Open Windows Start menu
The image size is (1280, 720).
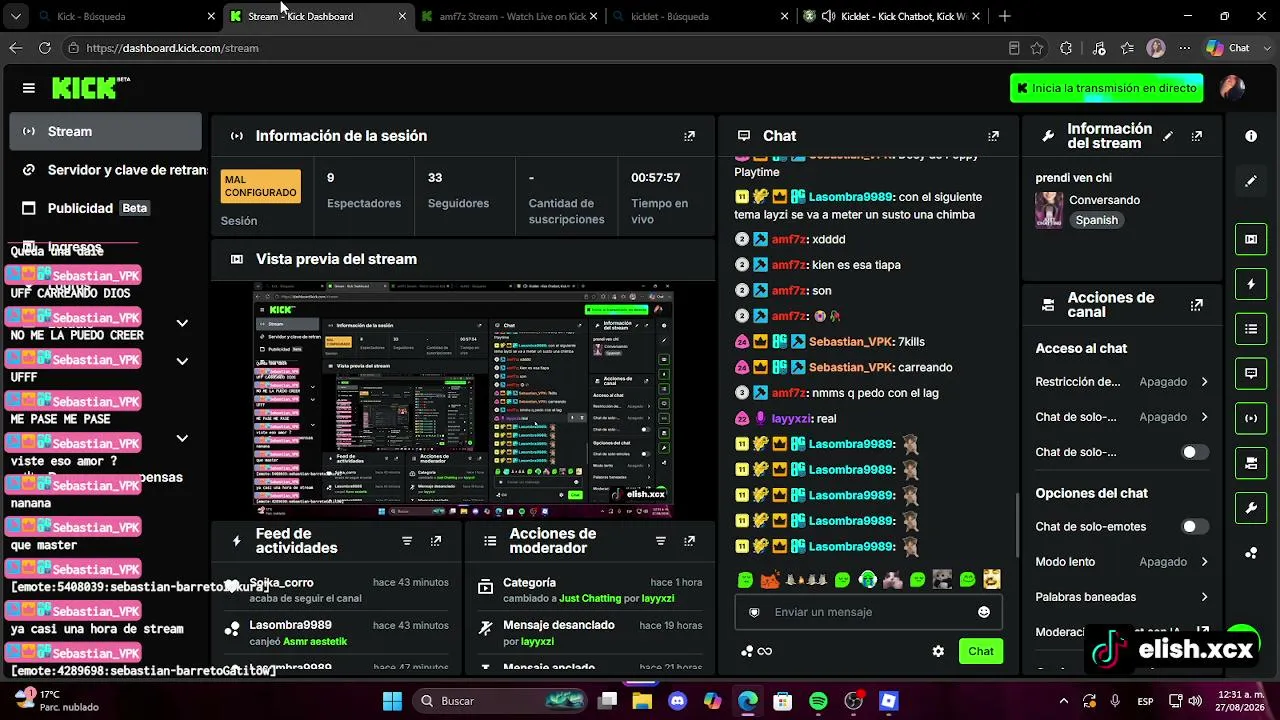(x=392, y=701)
